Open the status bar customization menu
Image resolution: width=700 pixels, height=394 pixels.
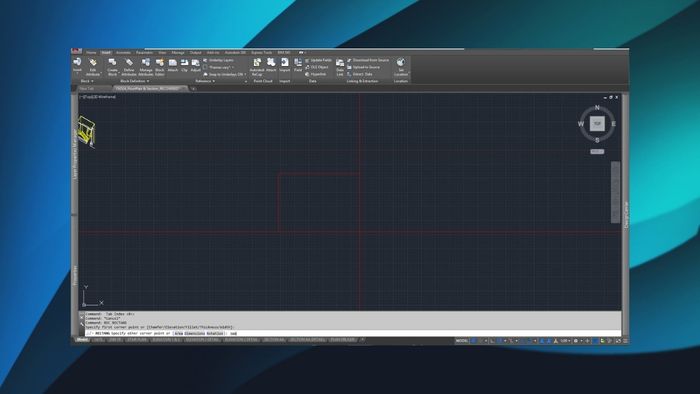pyautogui.click(x=625, y=341)
